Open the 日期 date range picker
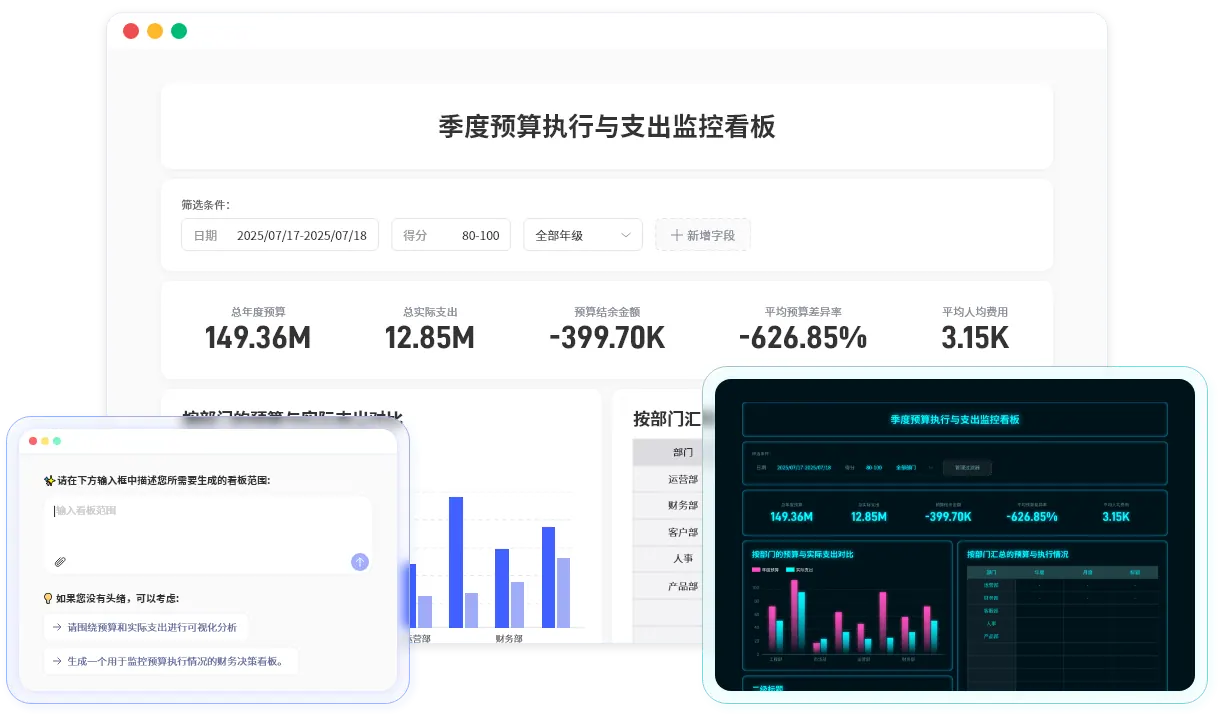Screen dimensions: 1220x716 pos(280,235)
